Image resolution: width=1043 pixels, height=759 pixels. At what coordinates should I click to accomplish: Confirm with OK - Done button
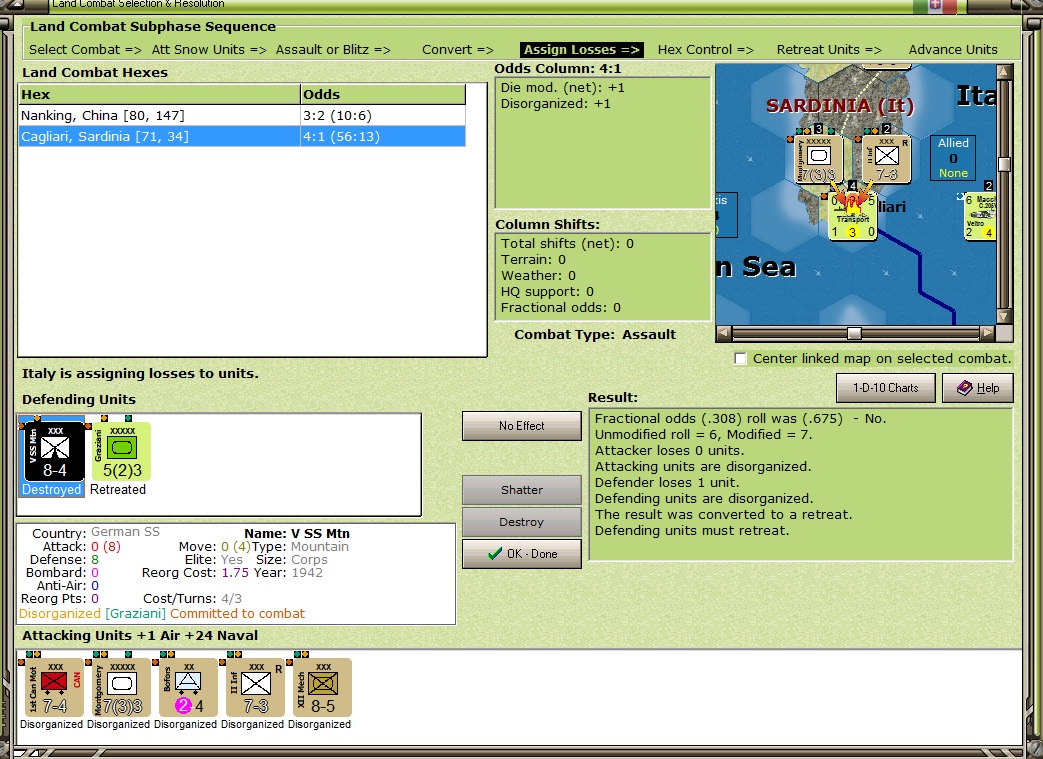522,553
